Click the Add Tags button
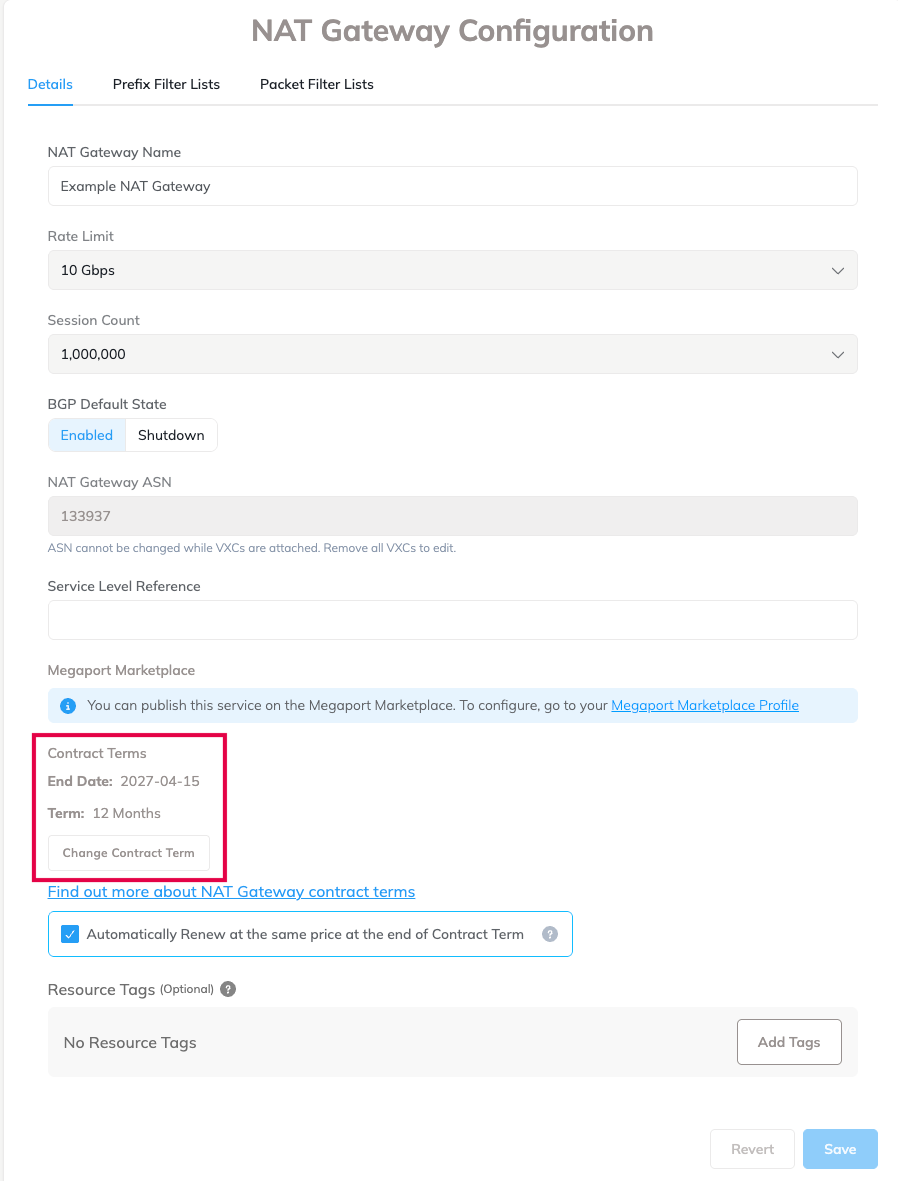Image resolution: width=898 pixels, height=1181 pixels. [789, 1042]
